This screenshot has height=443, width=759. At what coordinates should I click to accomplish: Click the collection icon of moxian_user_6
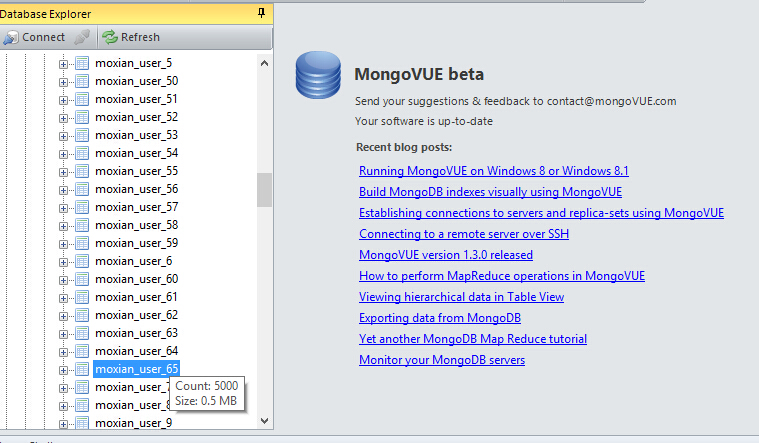pyautogui.click(x=82, y=261)
